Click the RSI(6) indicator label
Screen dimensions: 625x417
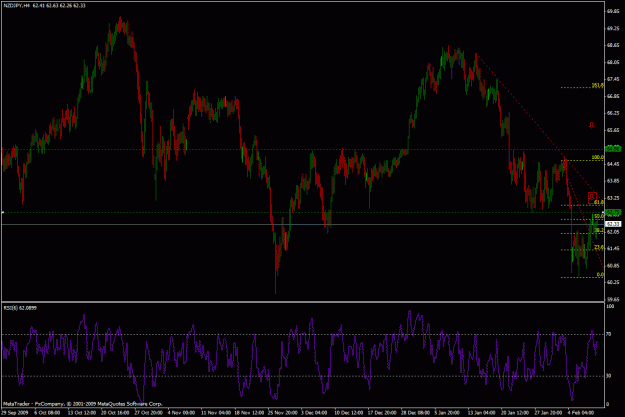[x=20, y=308]
